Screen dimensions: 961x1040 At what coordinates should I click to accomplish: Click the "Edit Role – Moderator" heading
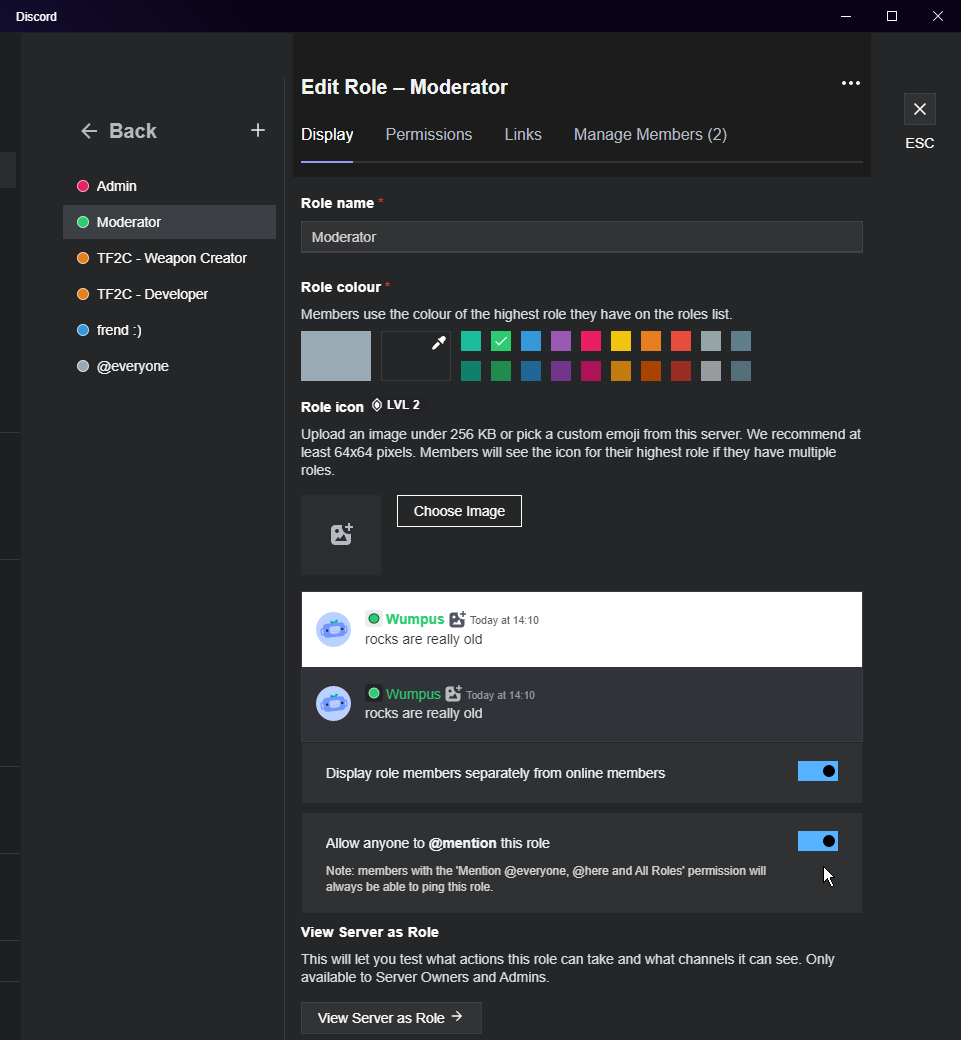405,87
